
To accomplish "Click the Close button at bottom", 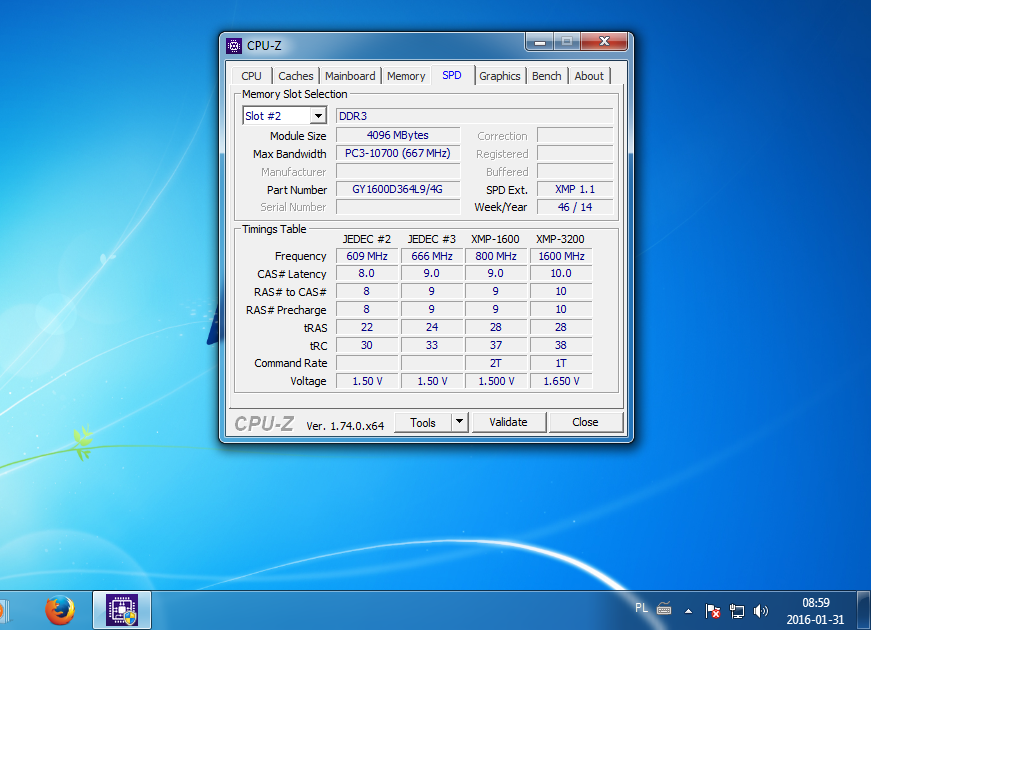I will [585, 423].
